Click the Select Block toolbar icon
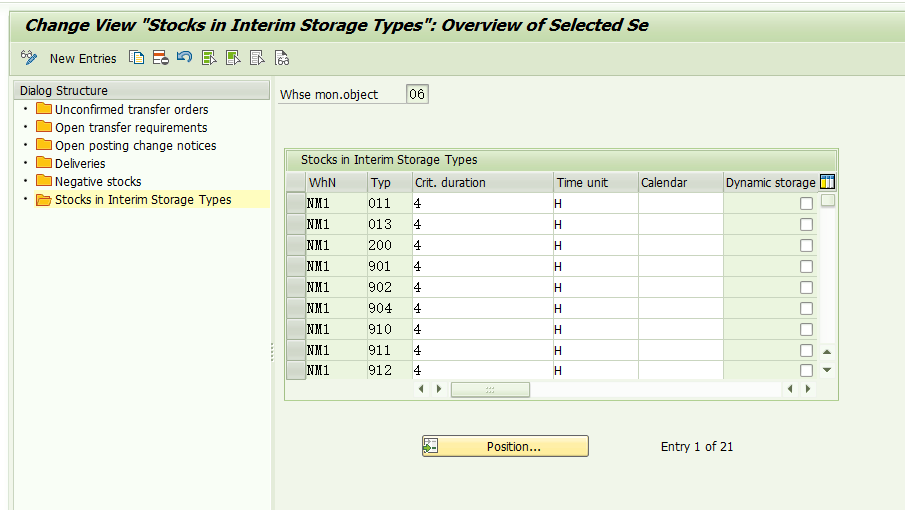 click(233, 58)
